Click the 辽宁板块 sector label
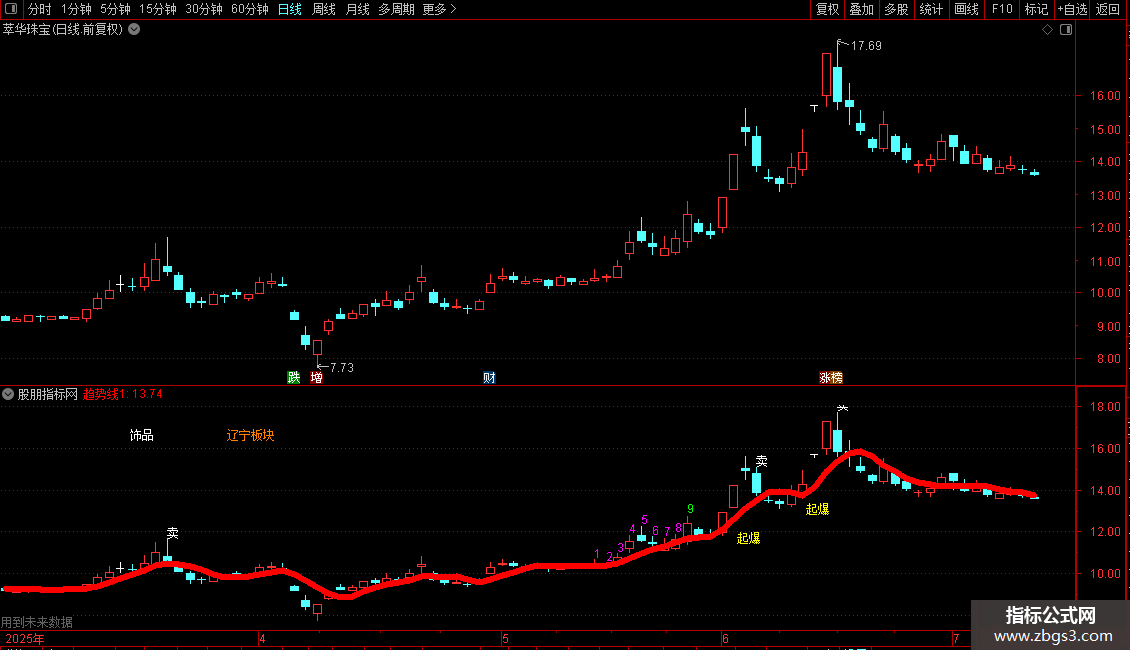This screenshot has width=1130, height=650. [250, 435]
